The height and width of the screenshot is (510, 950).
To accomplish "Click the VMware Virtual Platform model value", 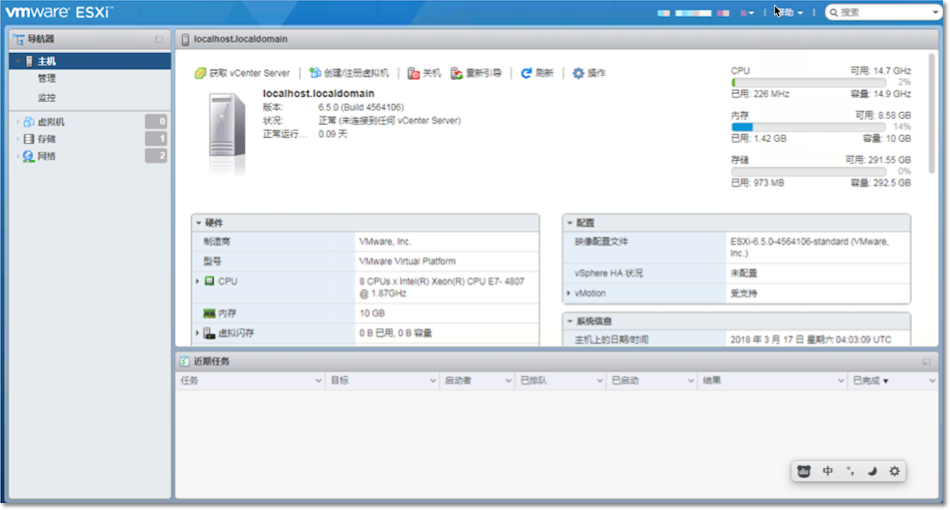I will [x=407, y=262].
